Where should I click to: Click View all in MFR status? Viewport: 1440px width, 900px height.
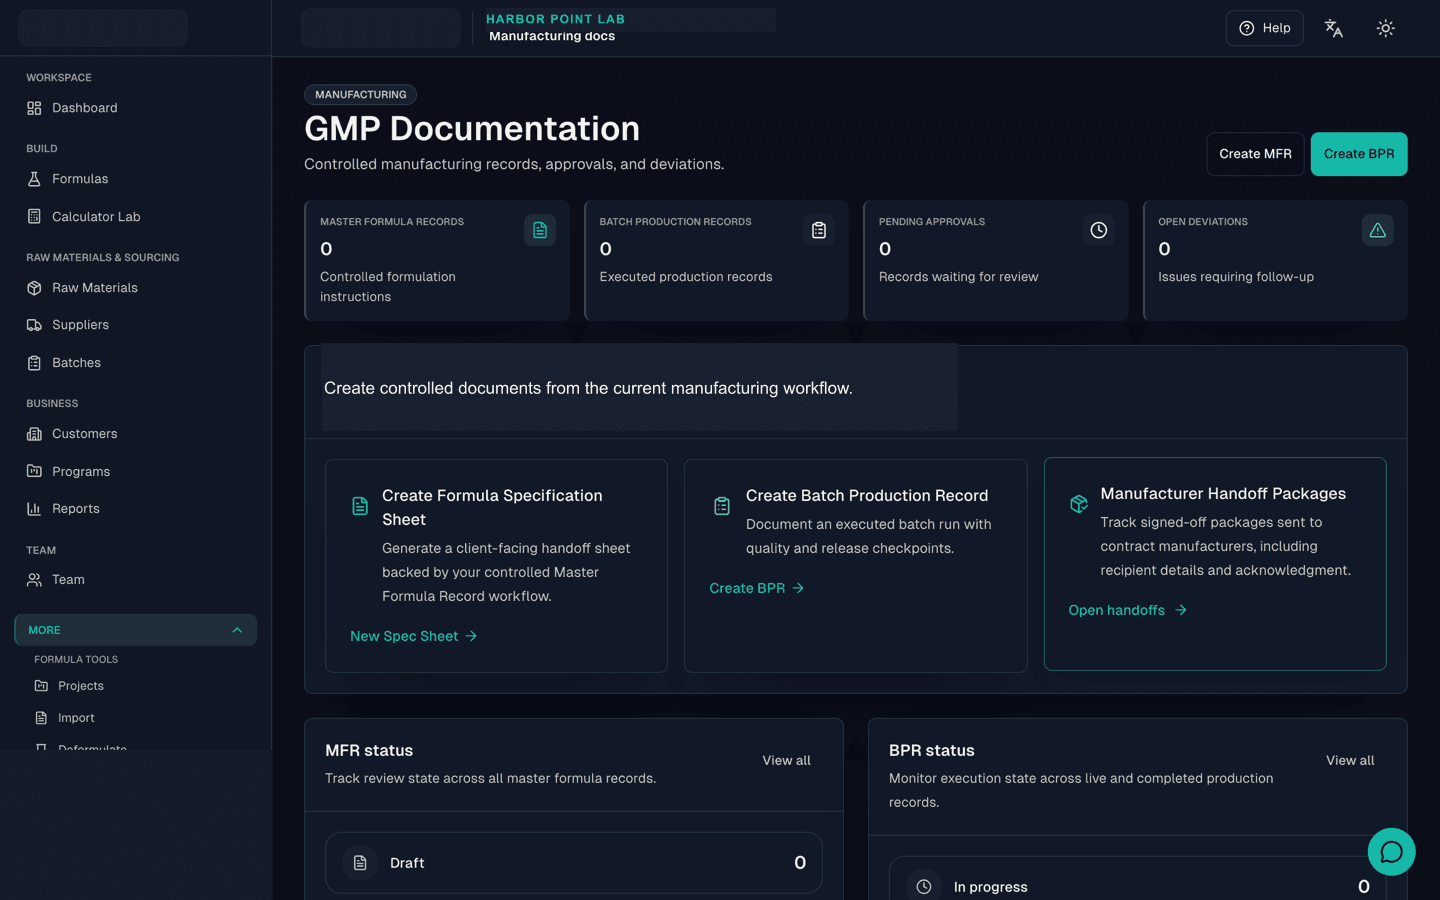786,761
